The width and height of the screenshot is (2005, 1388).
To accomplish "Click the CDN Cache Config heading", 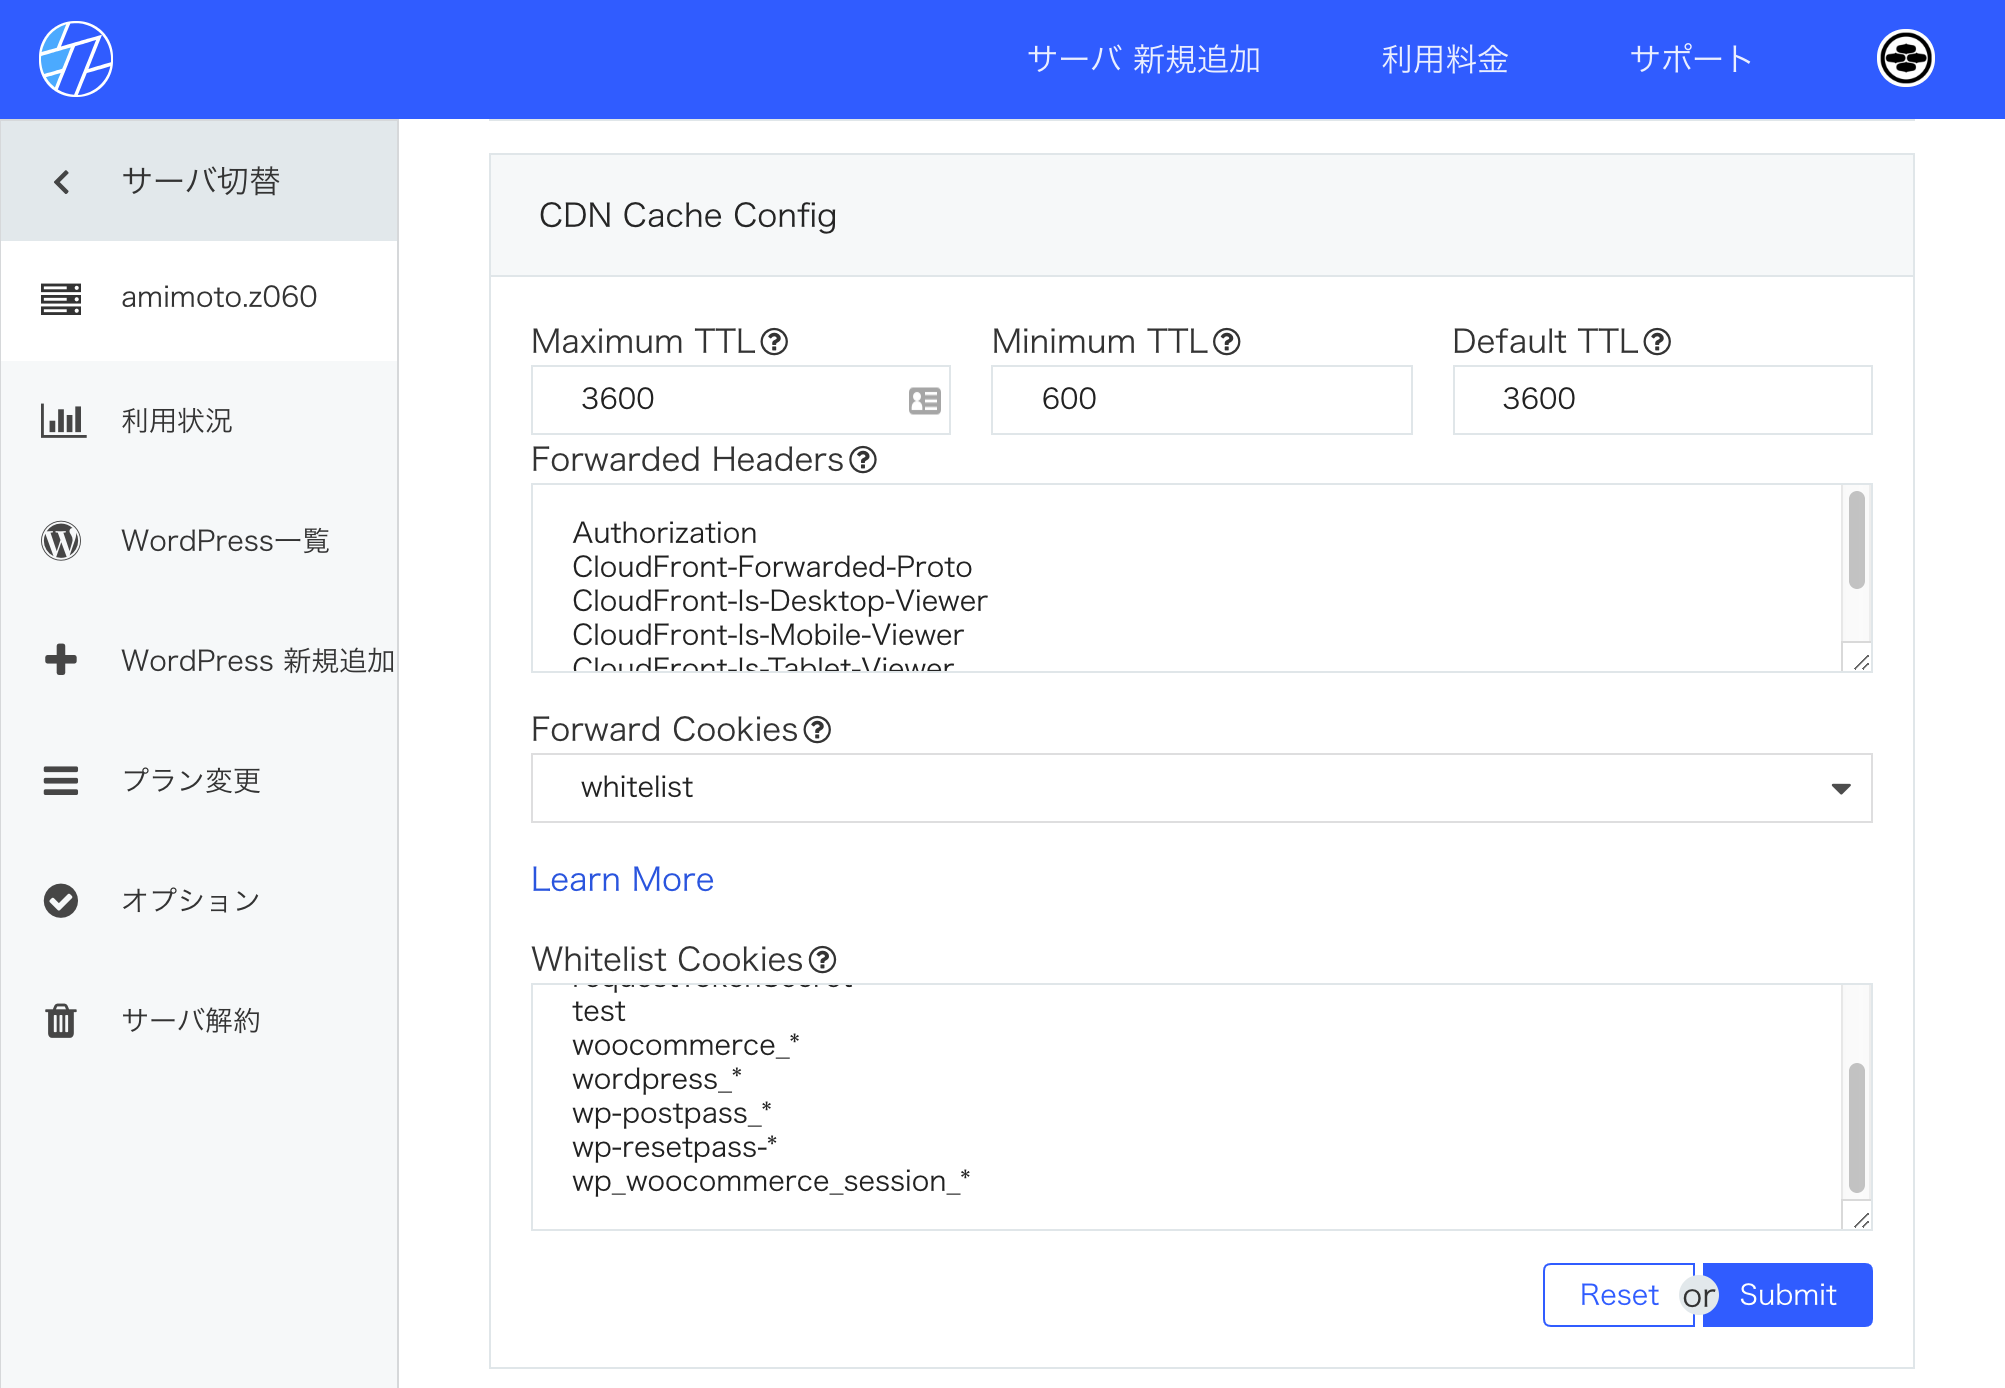I will 688,216.
